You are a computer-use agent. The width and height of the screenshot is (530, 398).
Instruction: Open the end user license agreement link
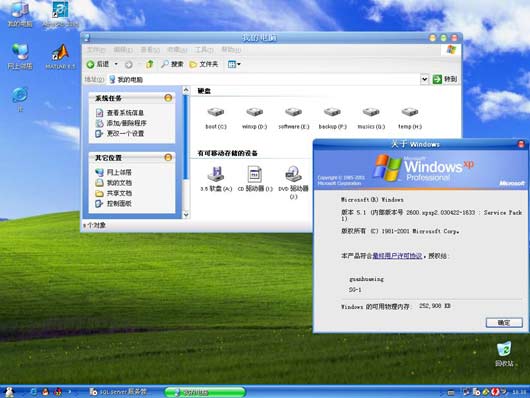point(397,256)
